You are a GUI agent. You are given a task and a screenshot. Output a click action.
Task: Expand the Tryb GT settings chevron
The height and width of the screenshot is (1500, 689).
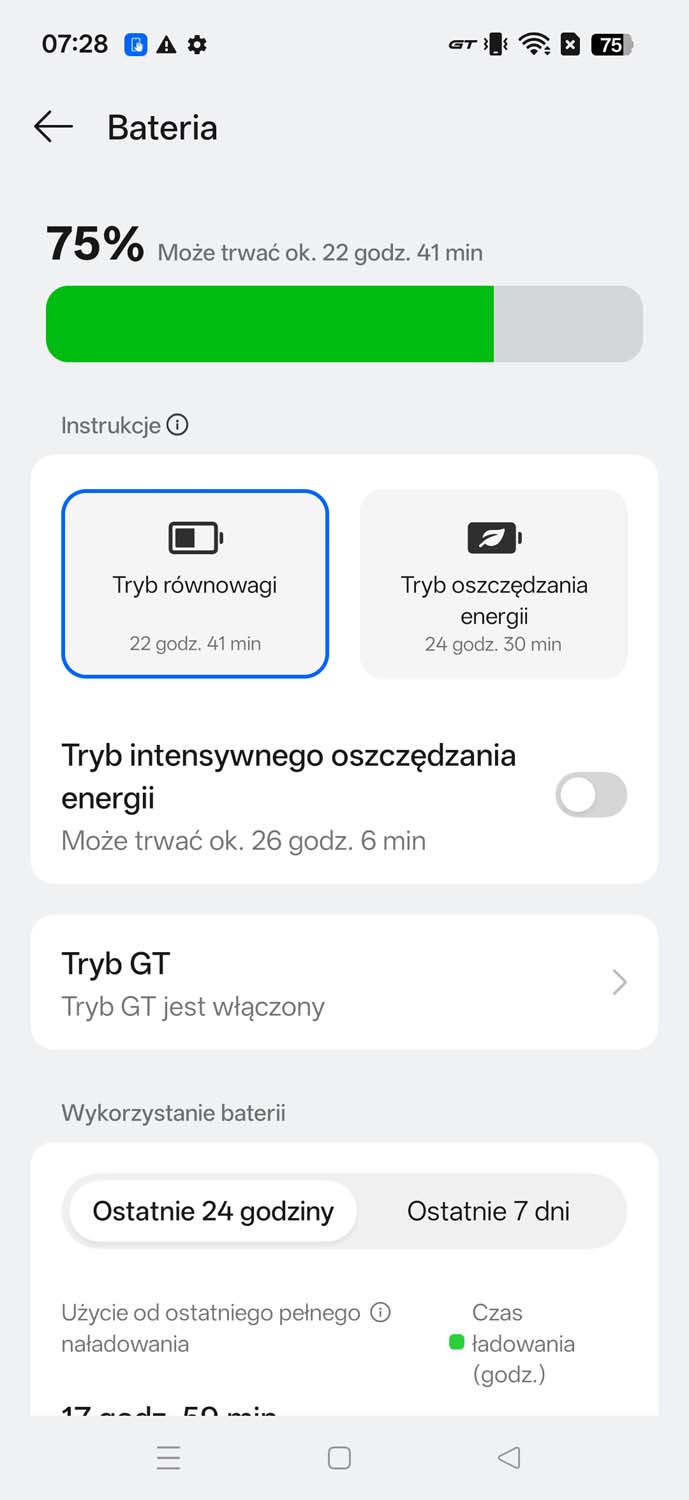point(619,982)
